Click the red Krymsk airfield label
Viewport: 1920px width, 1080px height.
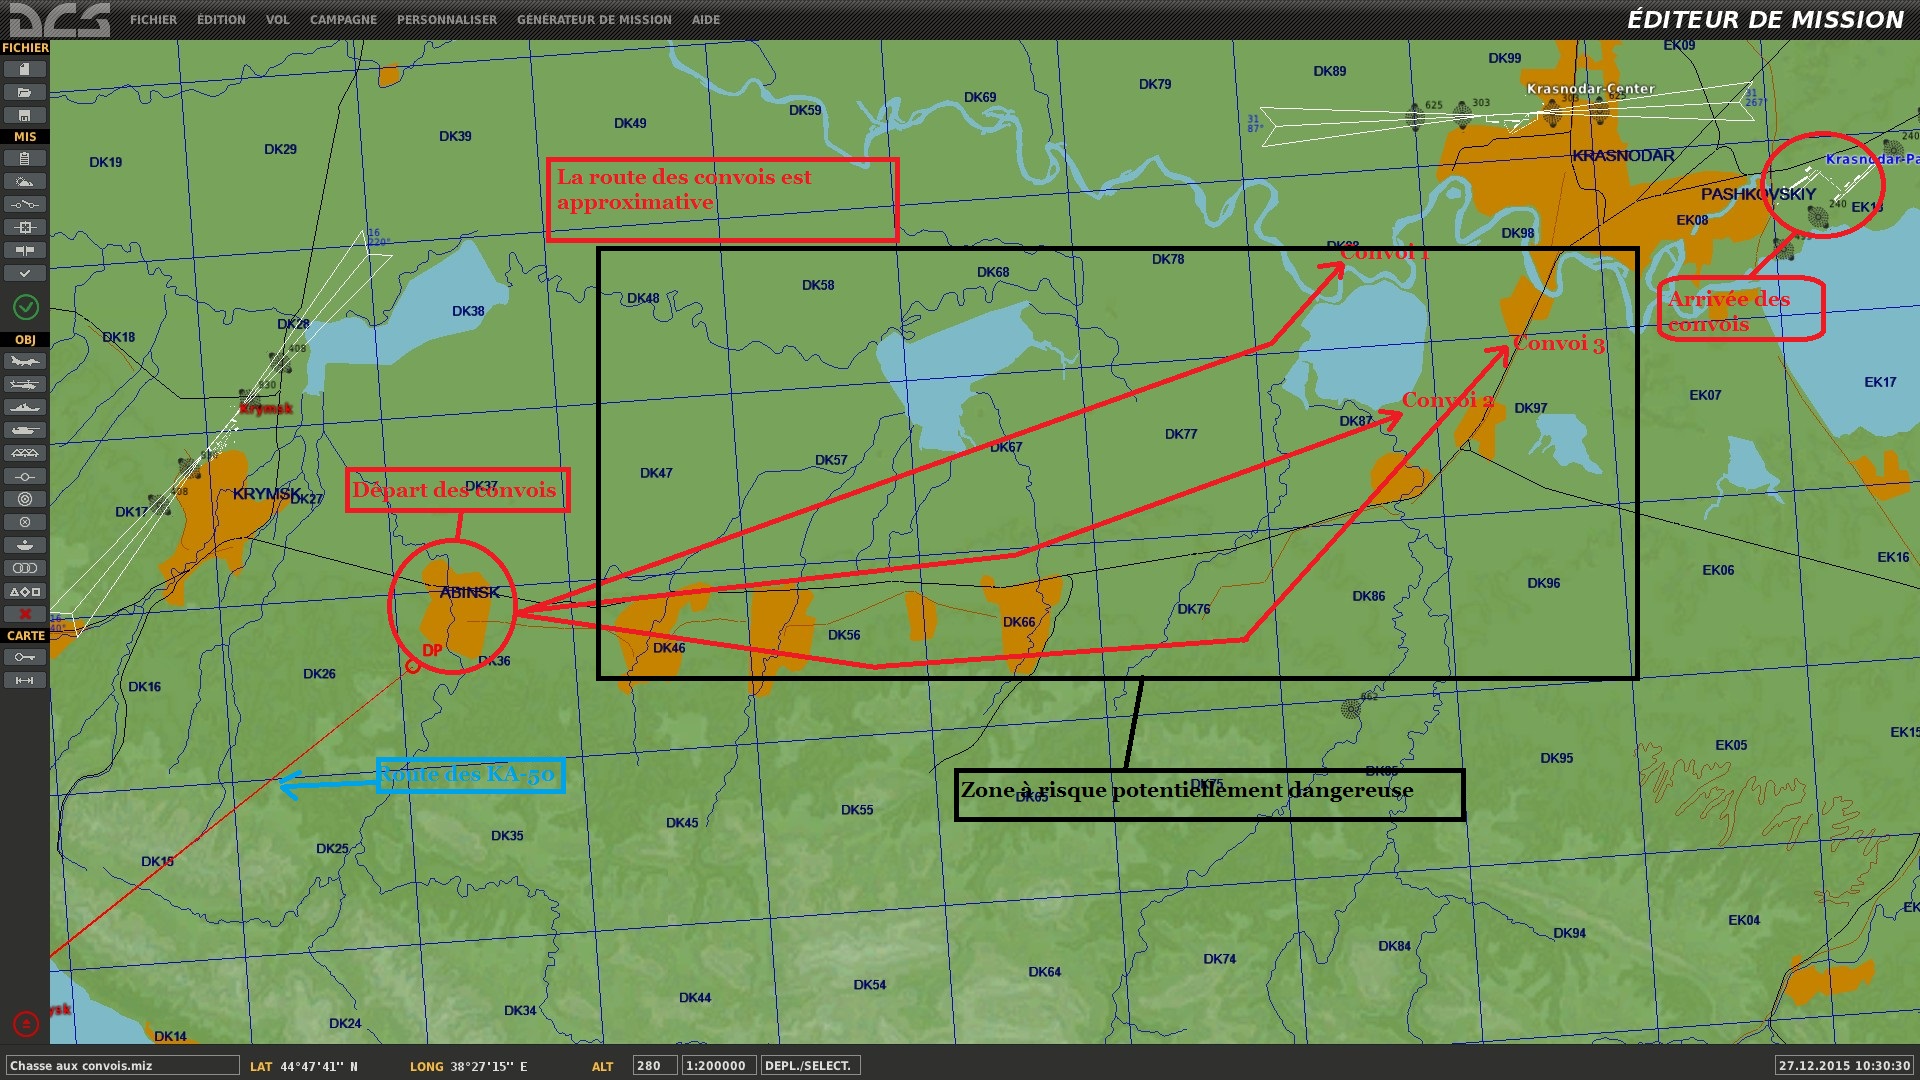pos(266,408)
